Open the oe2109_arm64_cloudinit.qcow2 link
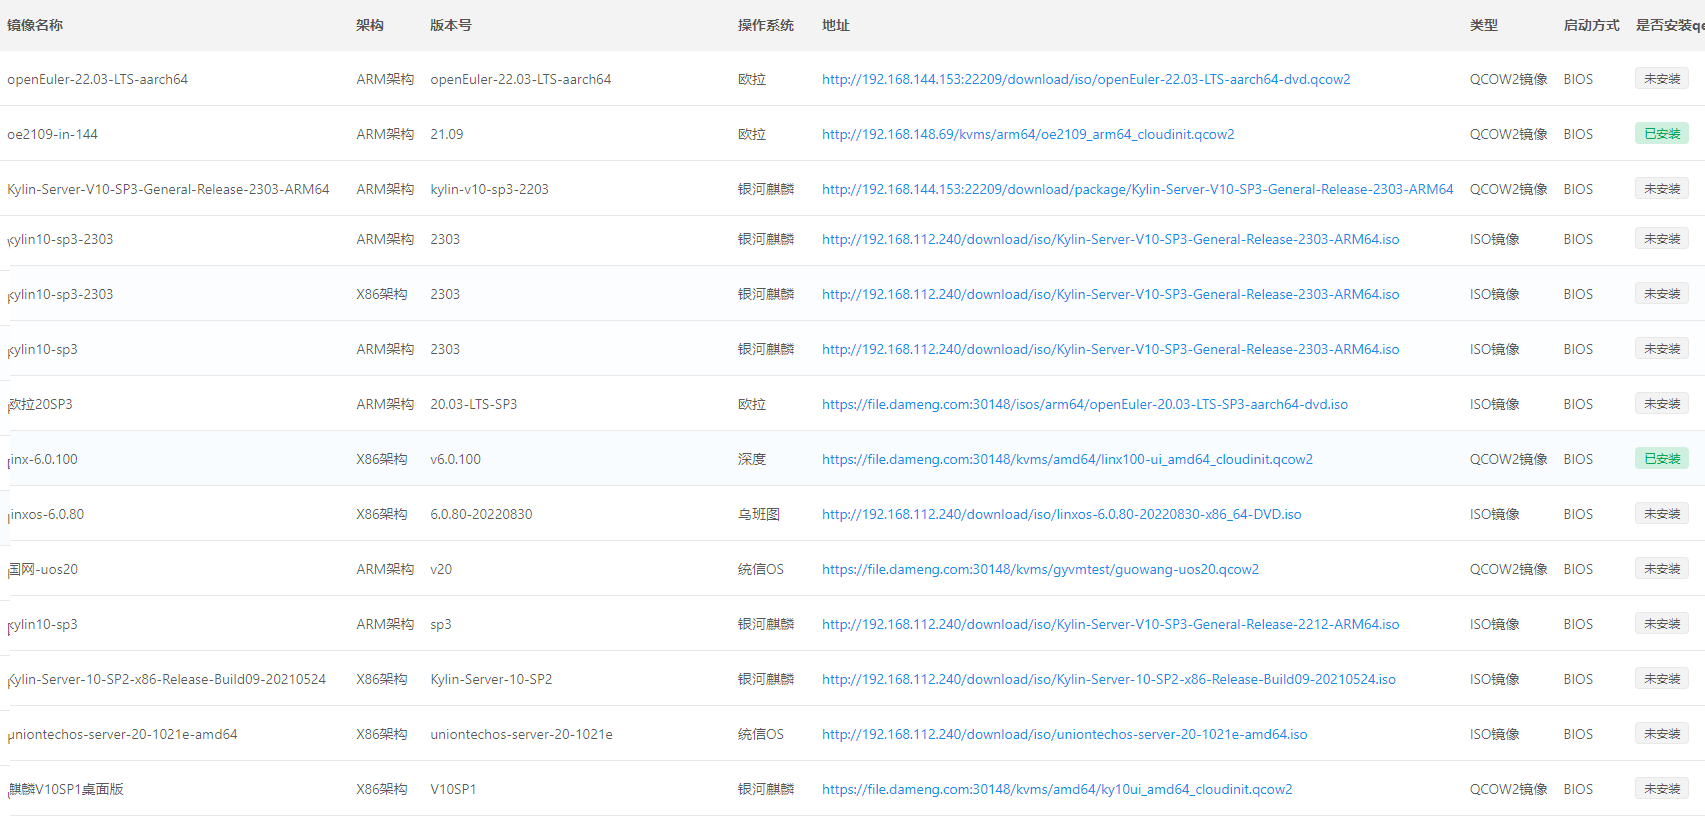This screenshot has width=1705, height=820. click(1028, 134)
